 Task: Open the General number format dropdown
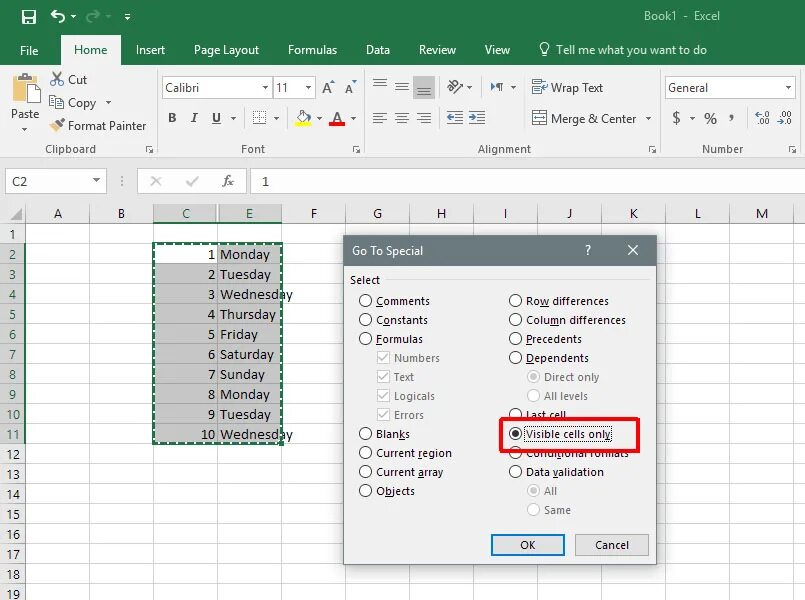788,88
